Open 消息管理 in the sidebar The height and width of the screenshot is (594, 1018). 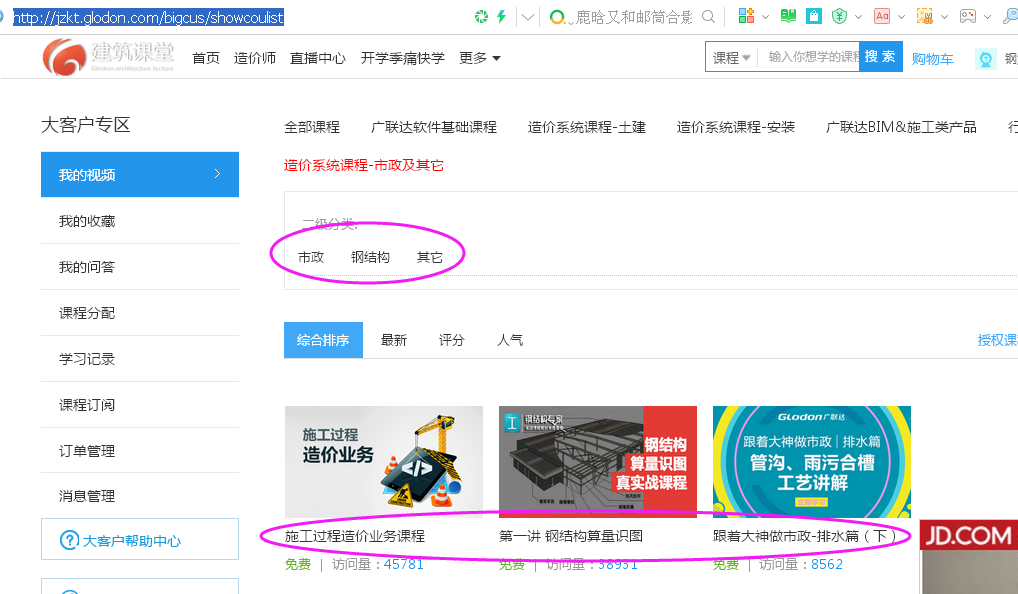click(x=87, y=496)
